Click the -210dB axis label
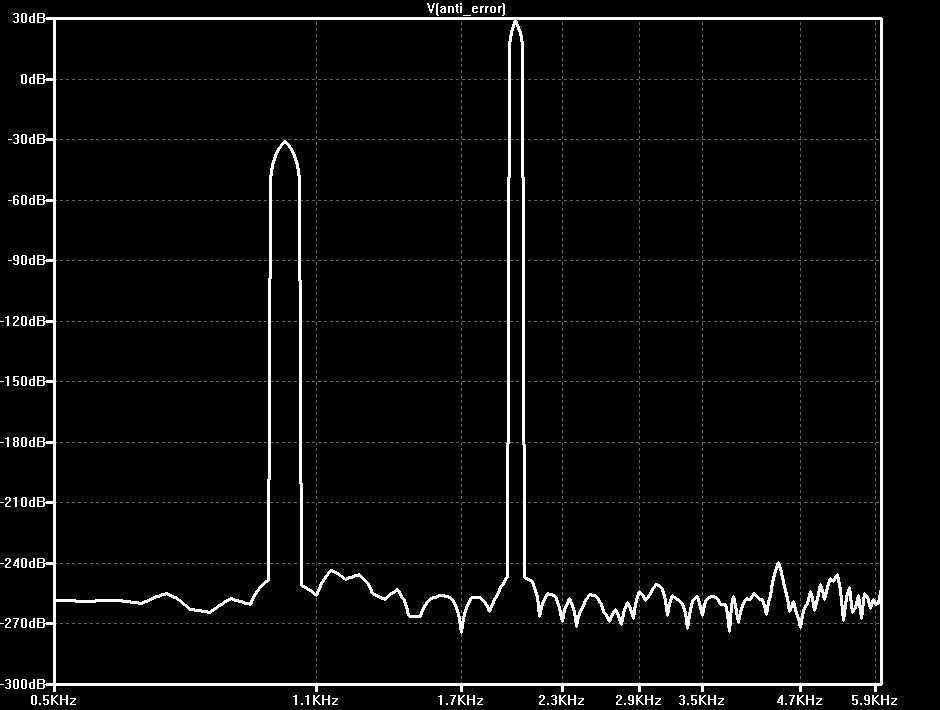 23,503
